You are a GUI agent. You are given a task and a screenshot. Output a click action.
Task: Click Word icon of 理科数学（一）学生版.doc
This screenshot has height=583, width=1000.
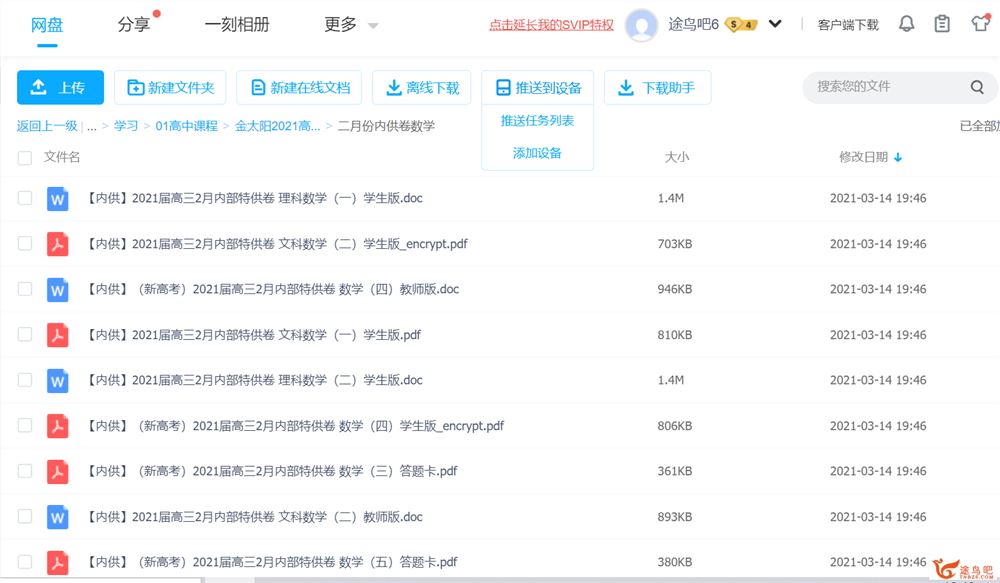[57, 198]
